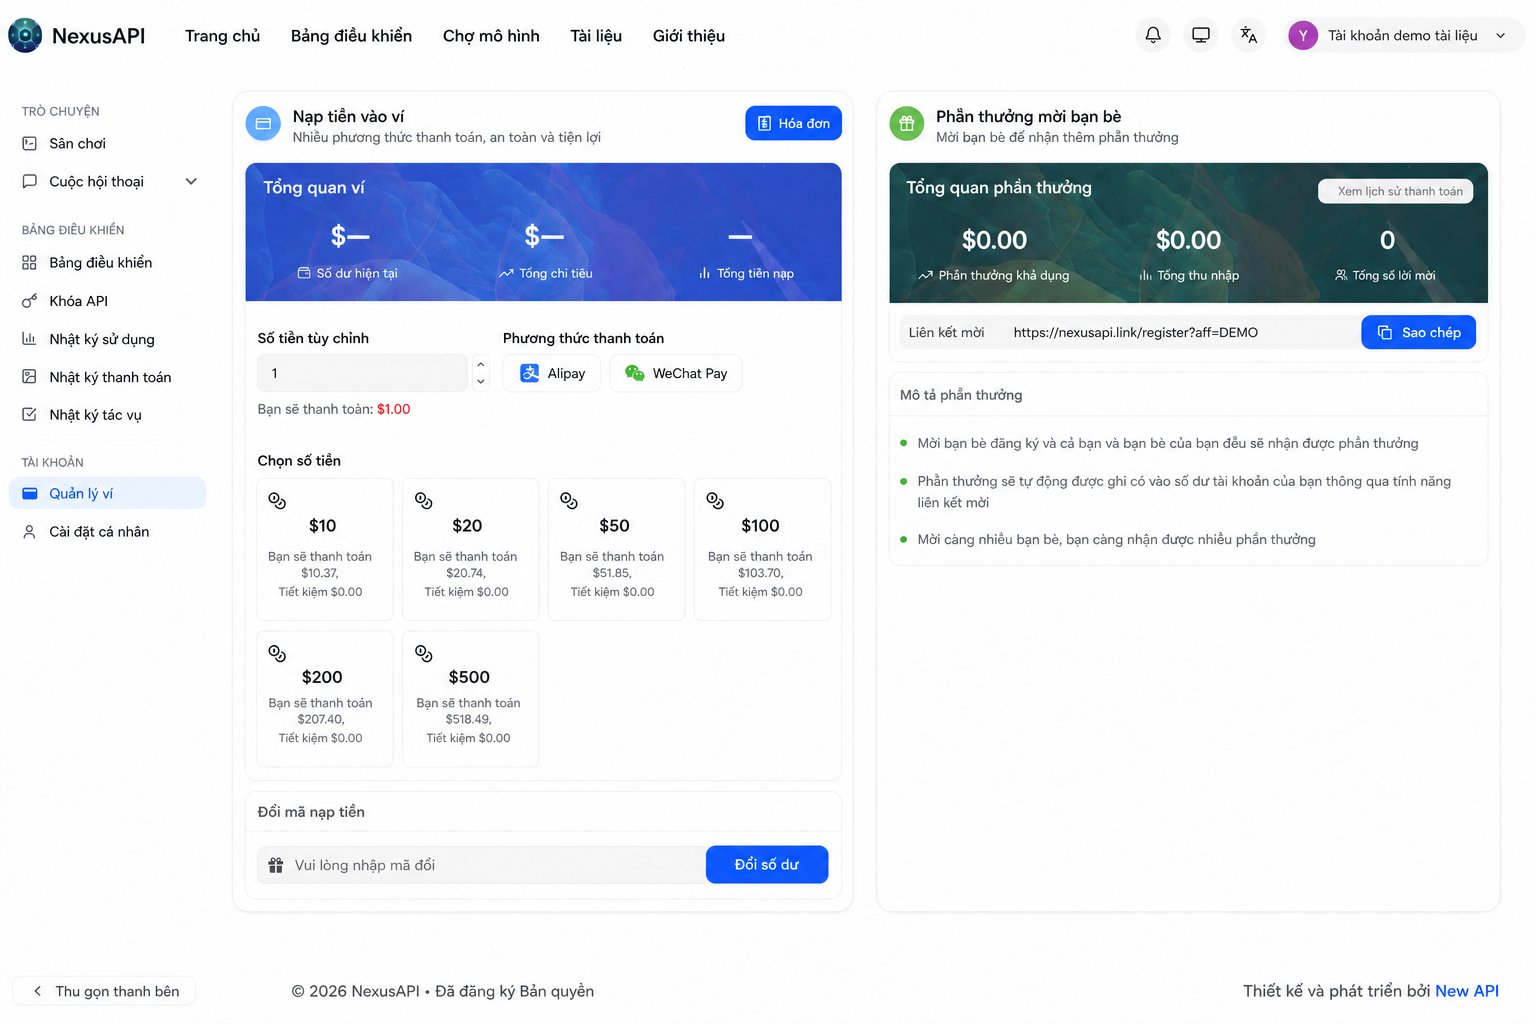Decrease the custom amount with down arrow
The image size is (1536, 1024).
(481, 381)
